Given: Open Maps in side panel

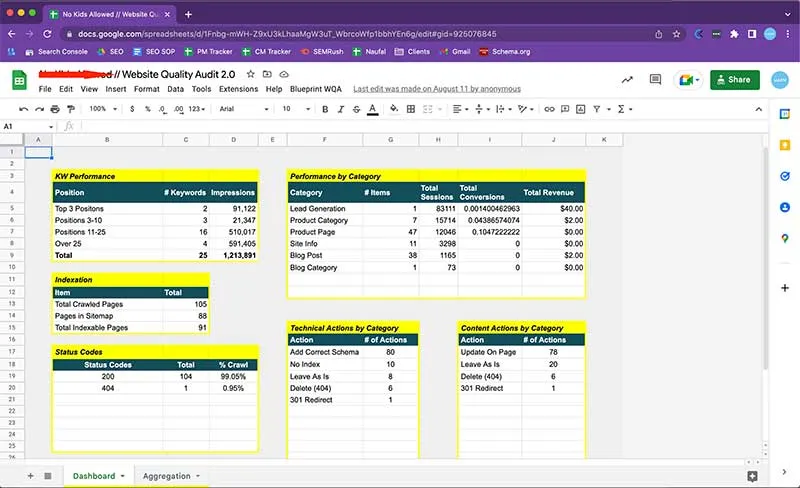Looking at the screenshot, I should click(x=785, y=238).
